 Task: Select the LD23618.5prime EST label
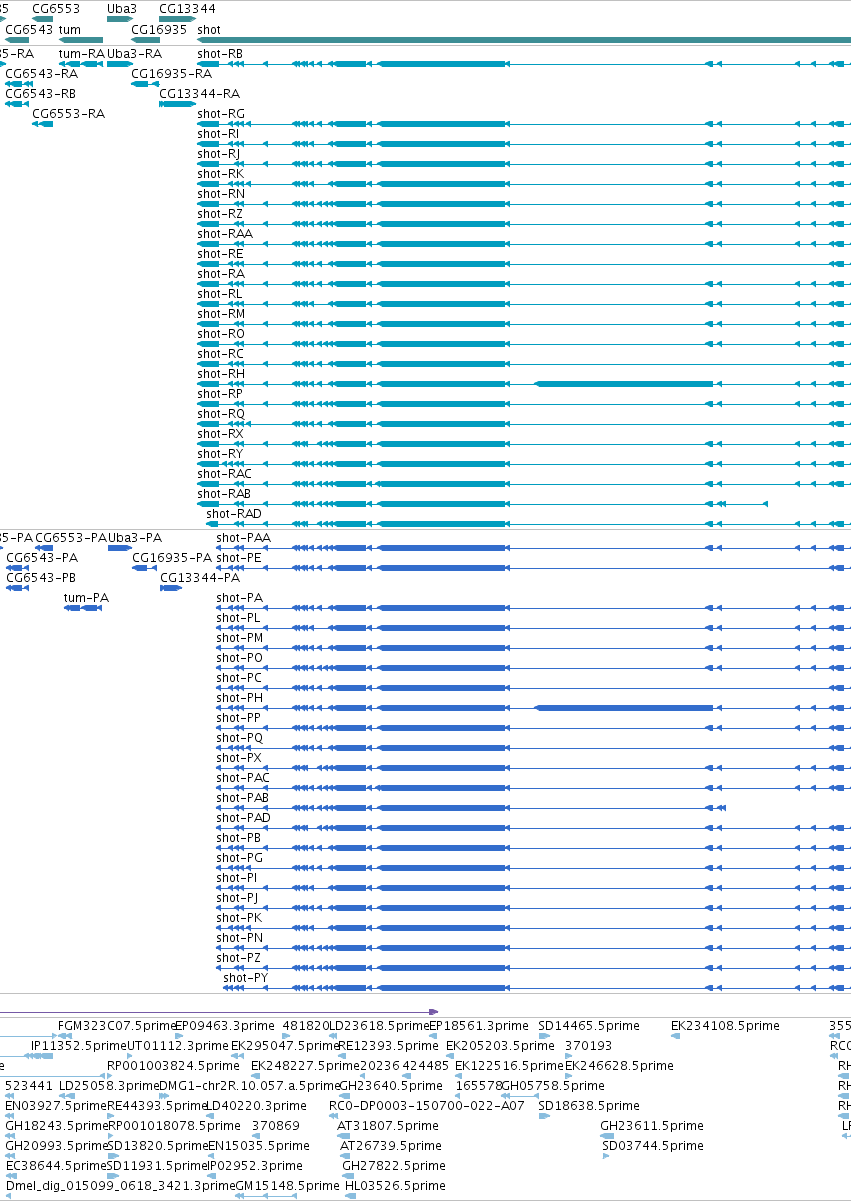(x=379, y=1025)
